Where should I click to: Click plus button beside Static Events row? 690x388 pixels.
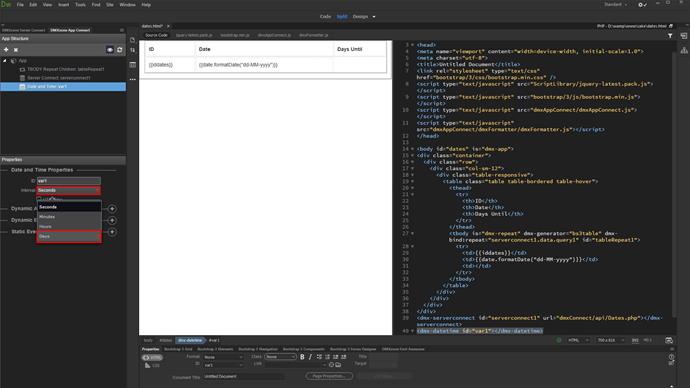(112, 232)
